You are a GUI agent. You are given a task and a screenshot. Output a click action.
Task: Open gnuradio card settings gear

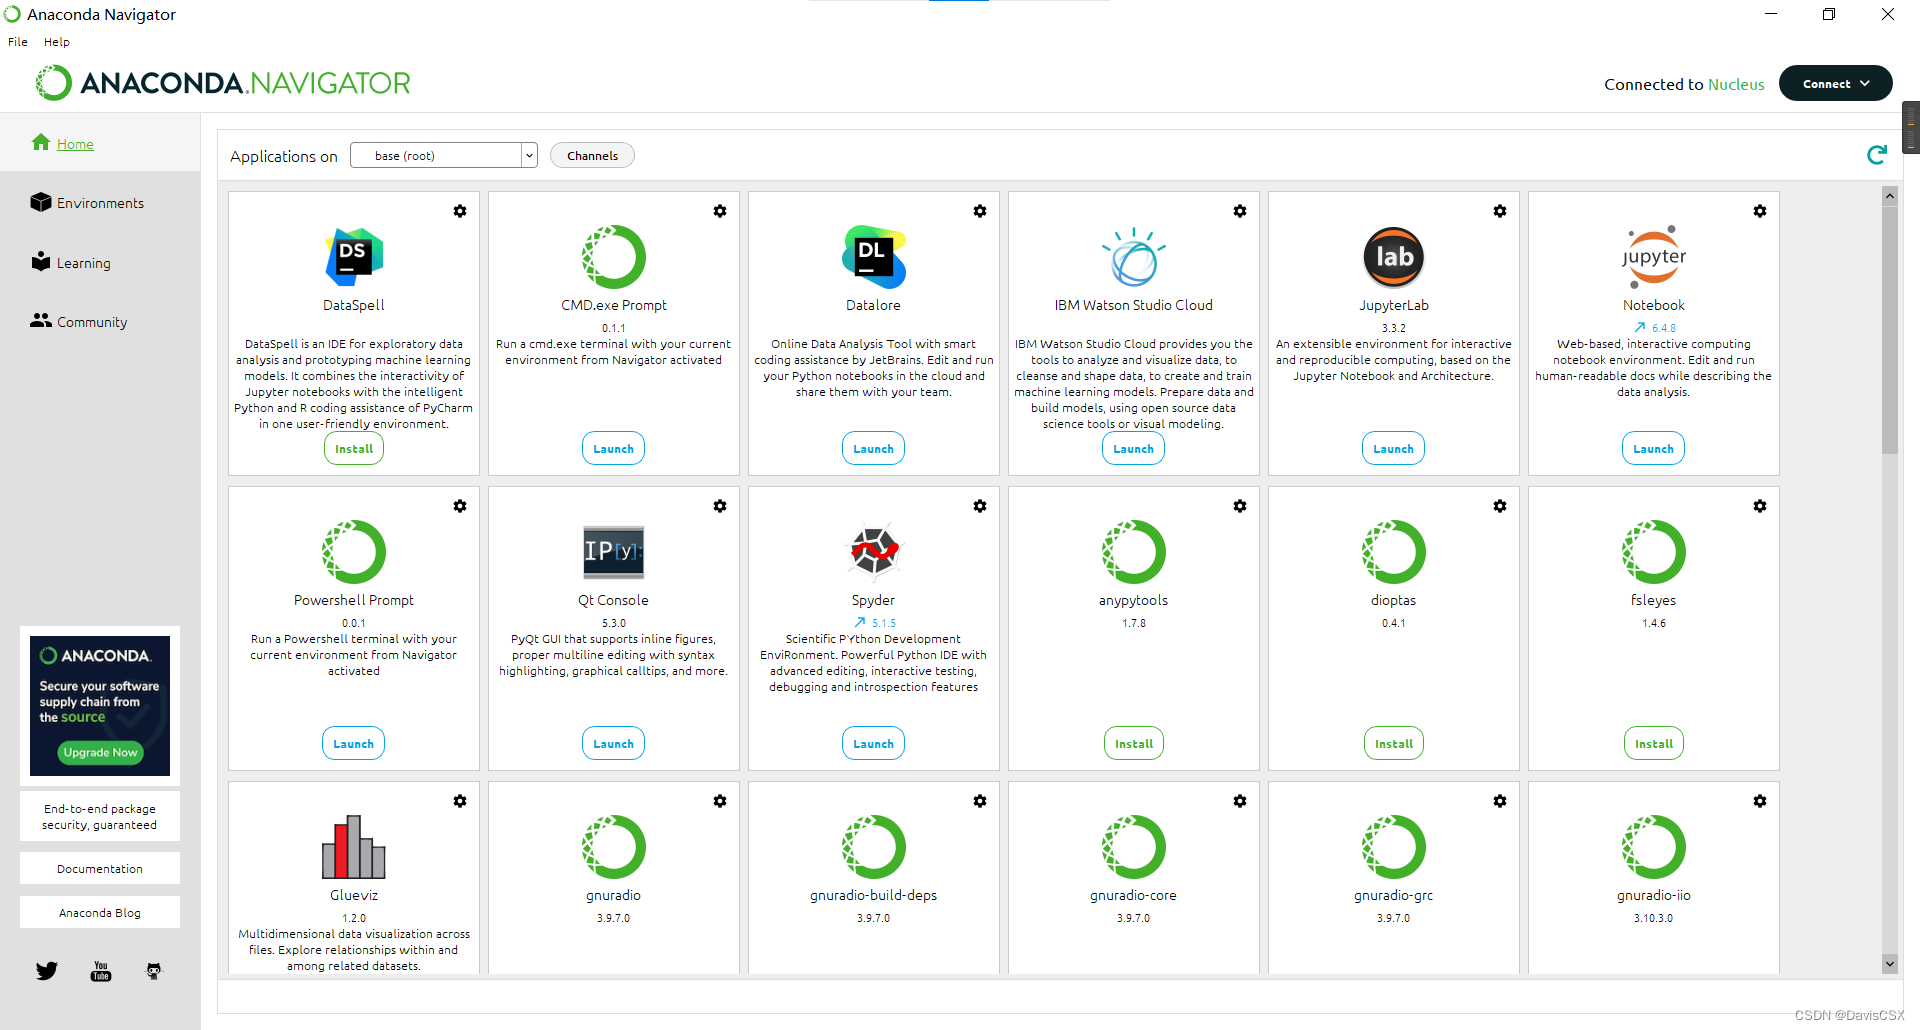click(720, 801)
